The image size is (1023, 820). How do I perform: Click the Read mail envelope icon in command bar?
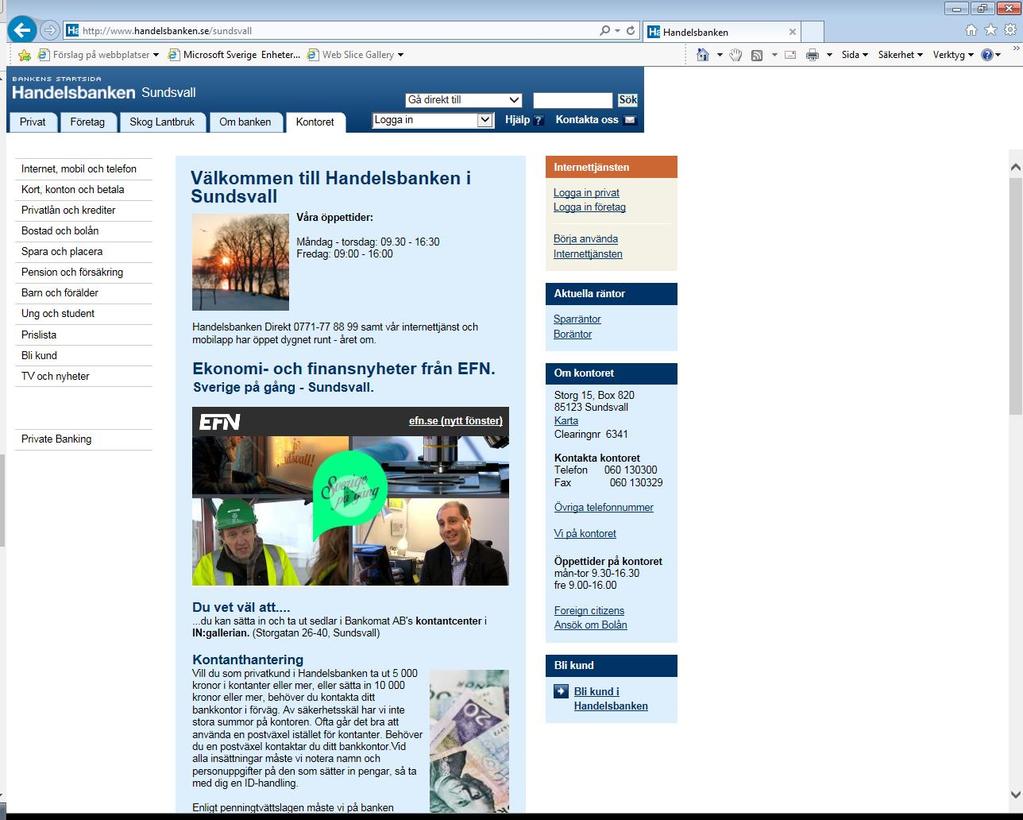pyautogui.click(x=790, y=55)
